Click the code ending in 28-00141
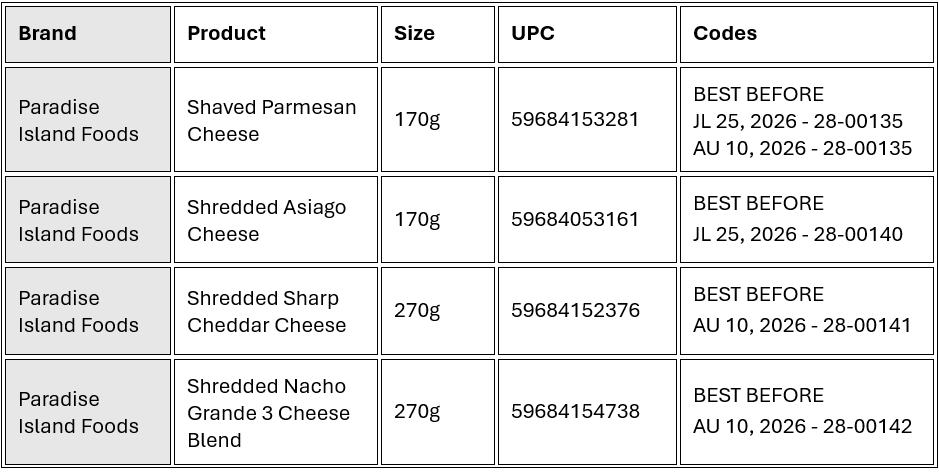 point(802,325)
